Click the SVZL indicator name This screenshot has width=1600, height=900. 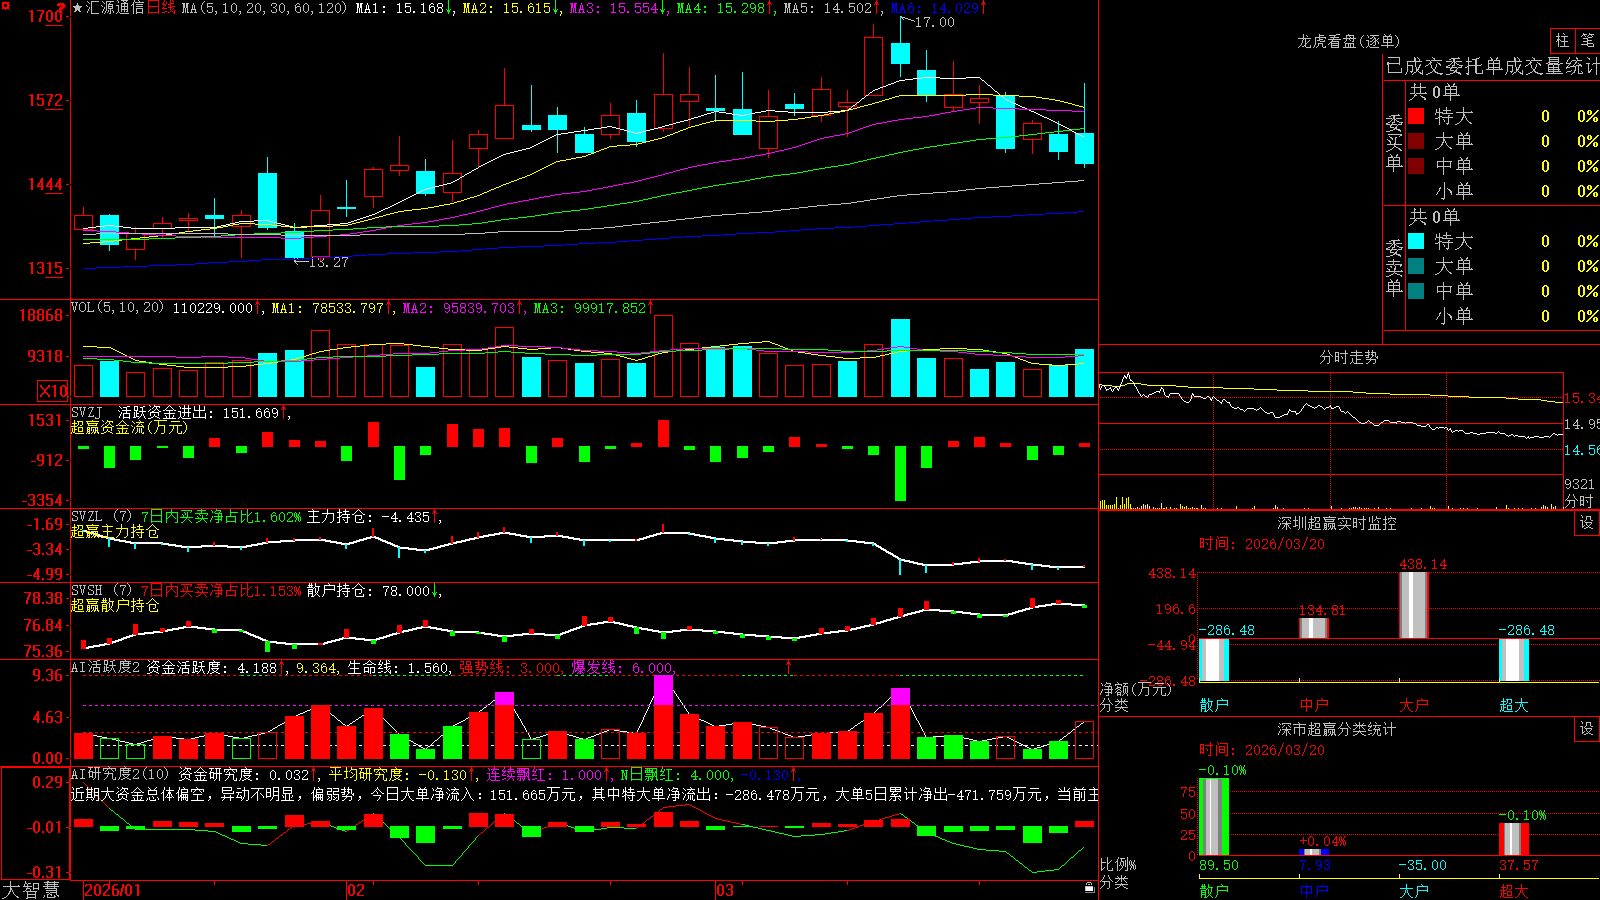click(86, 516)
